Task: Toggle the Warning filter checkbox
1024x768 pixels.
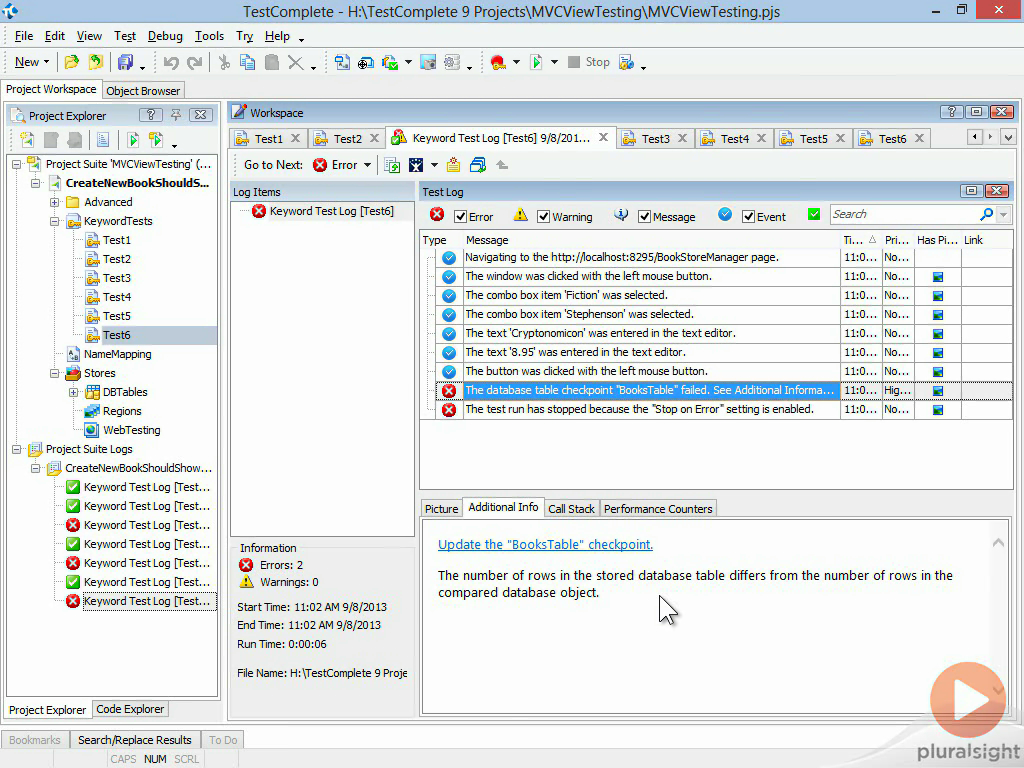Action: 543,217
